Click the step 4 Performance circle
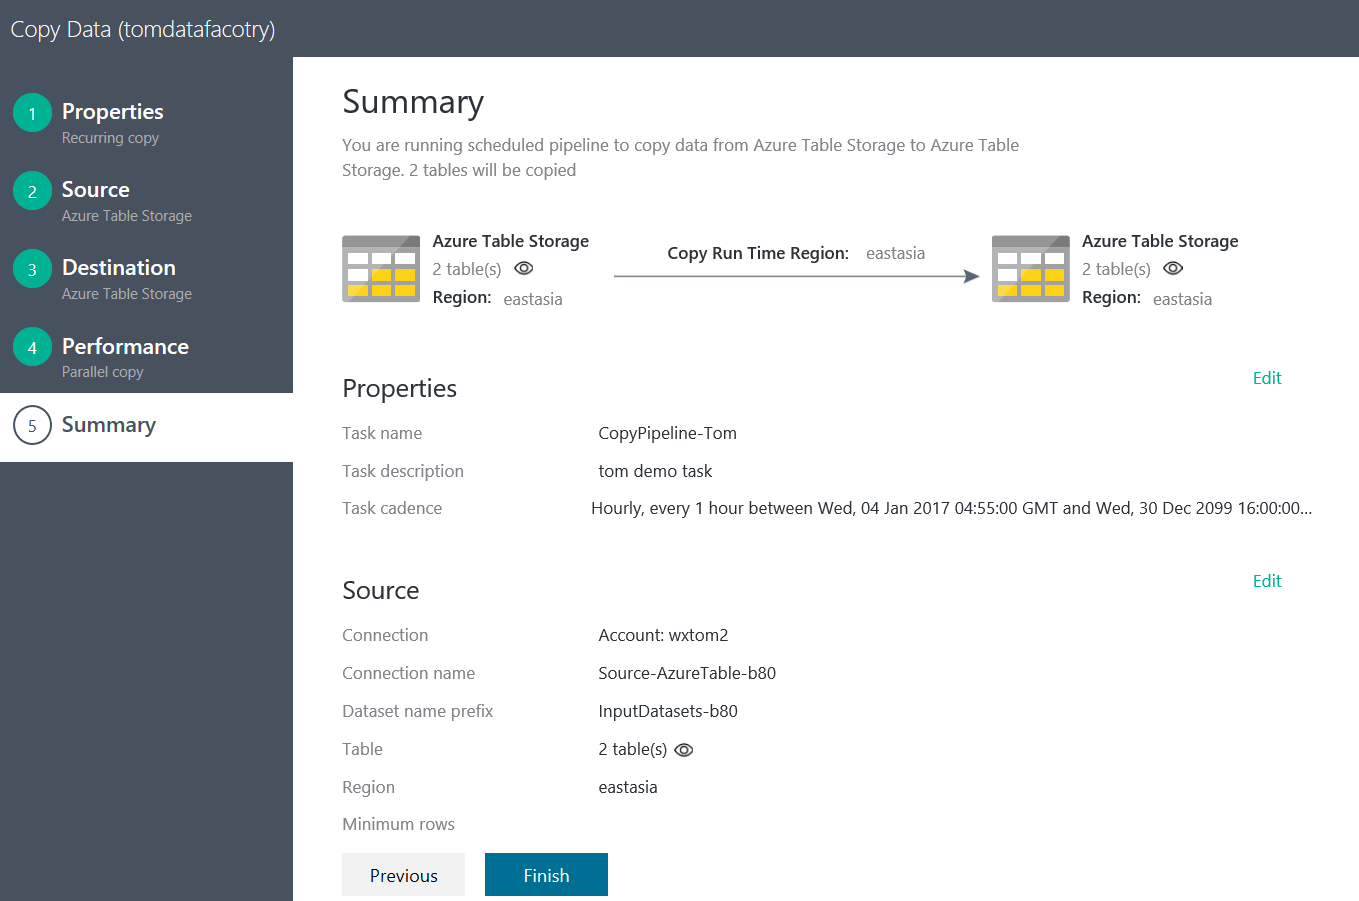1359x901 pixels. (x=32, y=347)
